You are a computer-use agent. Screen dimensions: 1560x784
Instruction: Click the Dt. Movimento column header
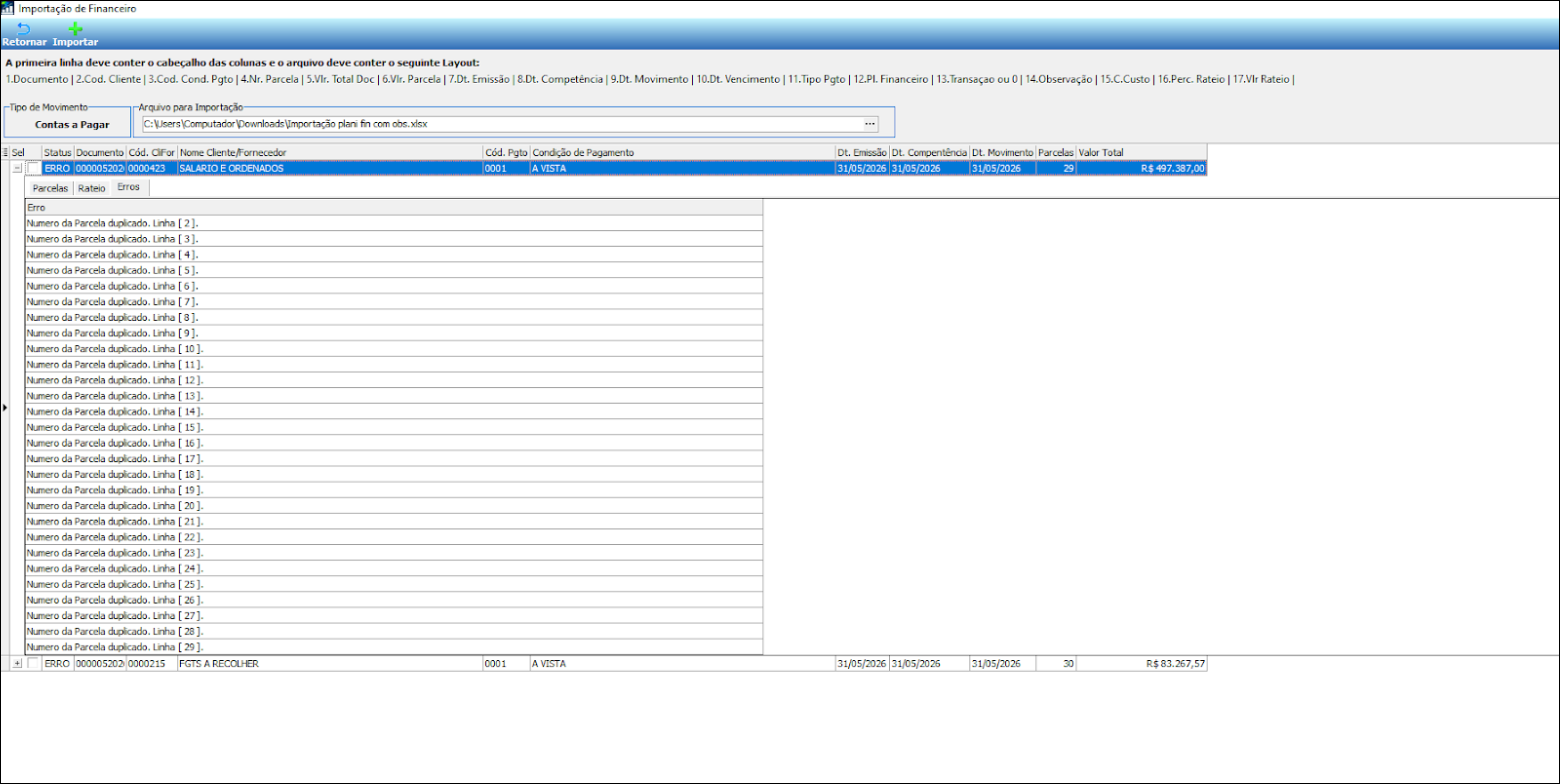[x=1003, y=152]
